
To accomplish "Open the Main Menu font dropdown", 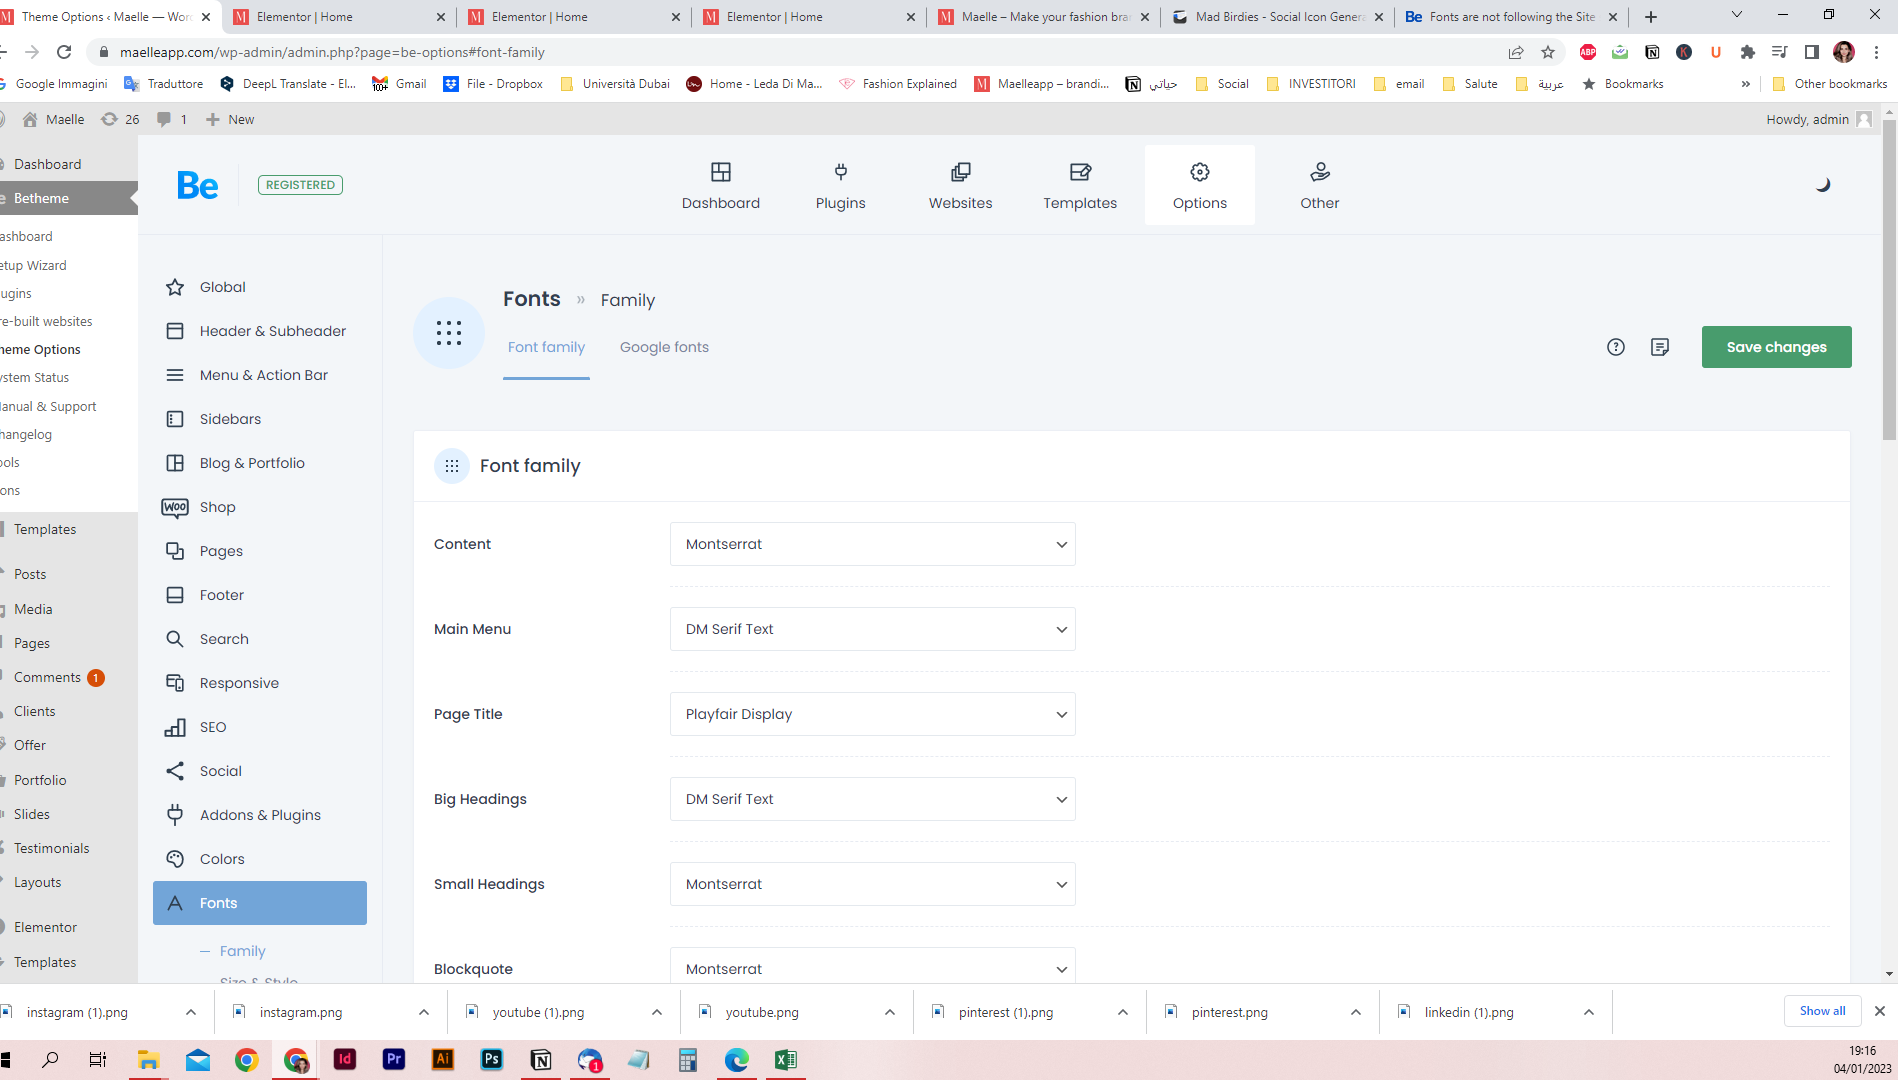I will [872, 629].
